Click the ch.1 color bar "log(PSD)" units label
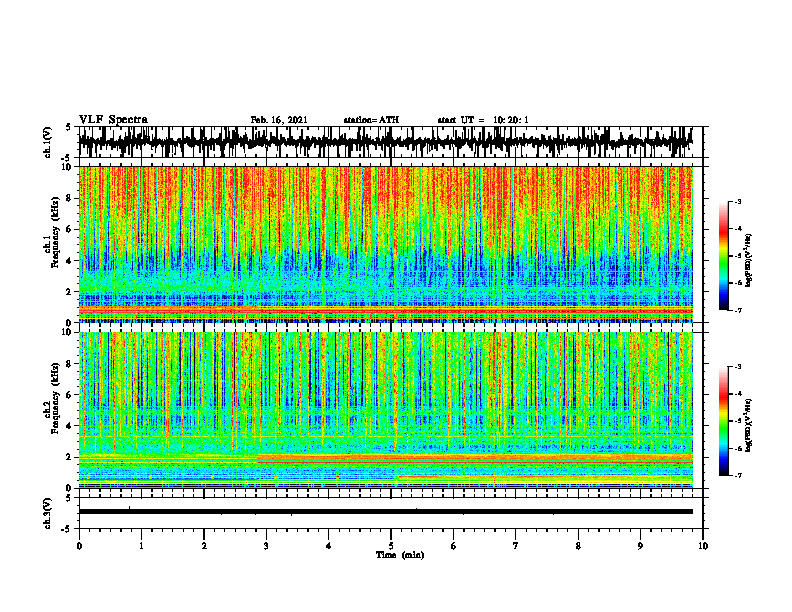 (x=748, y=260)
